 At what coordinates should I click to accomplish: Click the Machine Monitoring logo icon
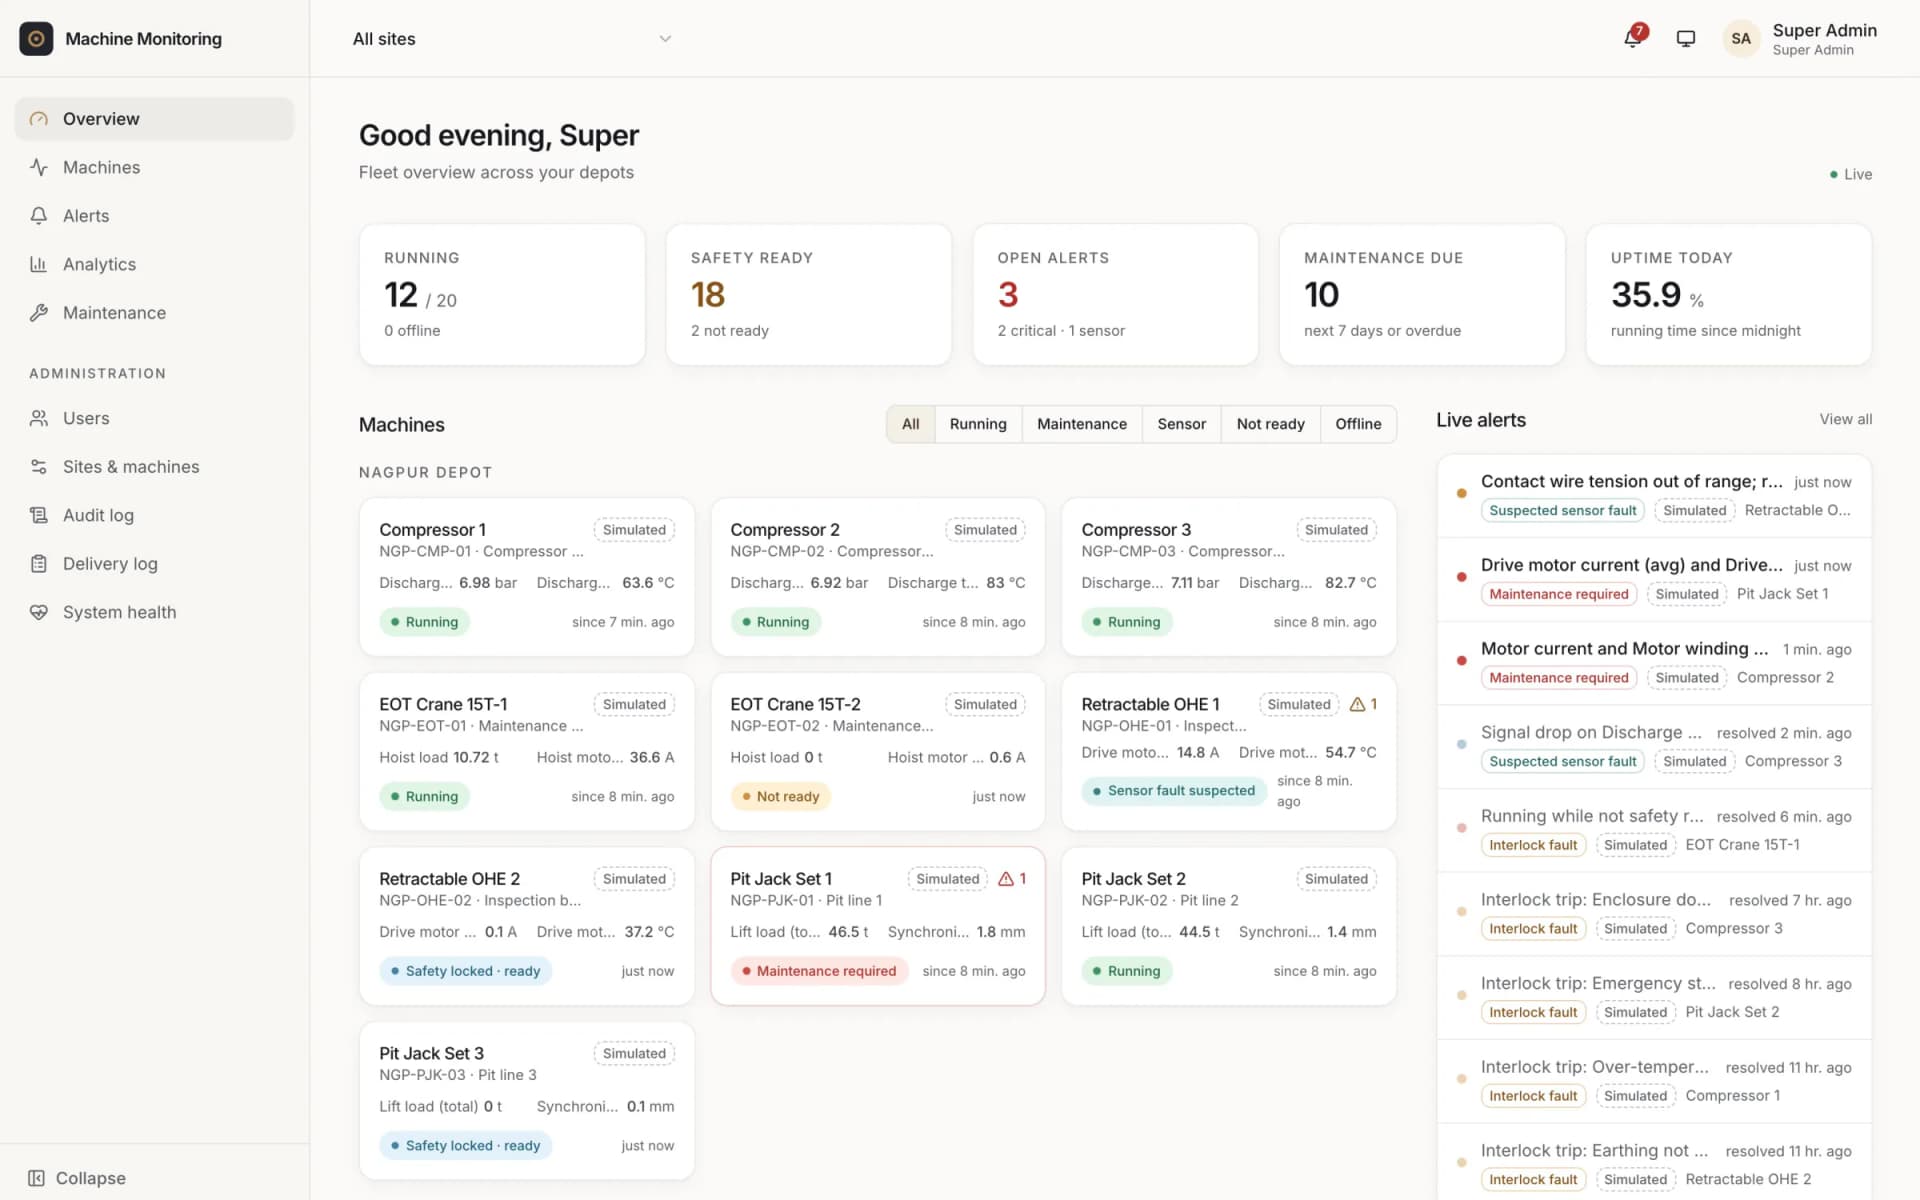tap(36, 38)
